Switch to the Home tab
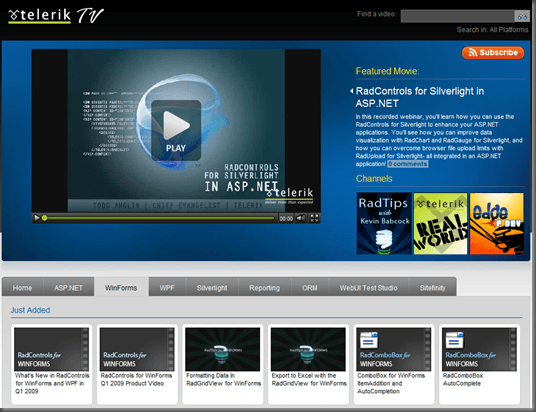The image size is (536, 412). tap(23, 288)
